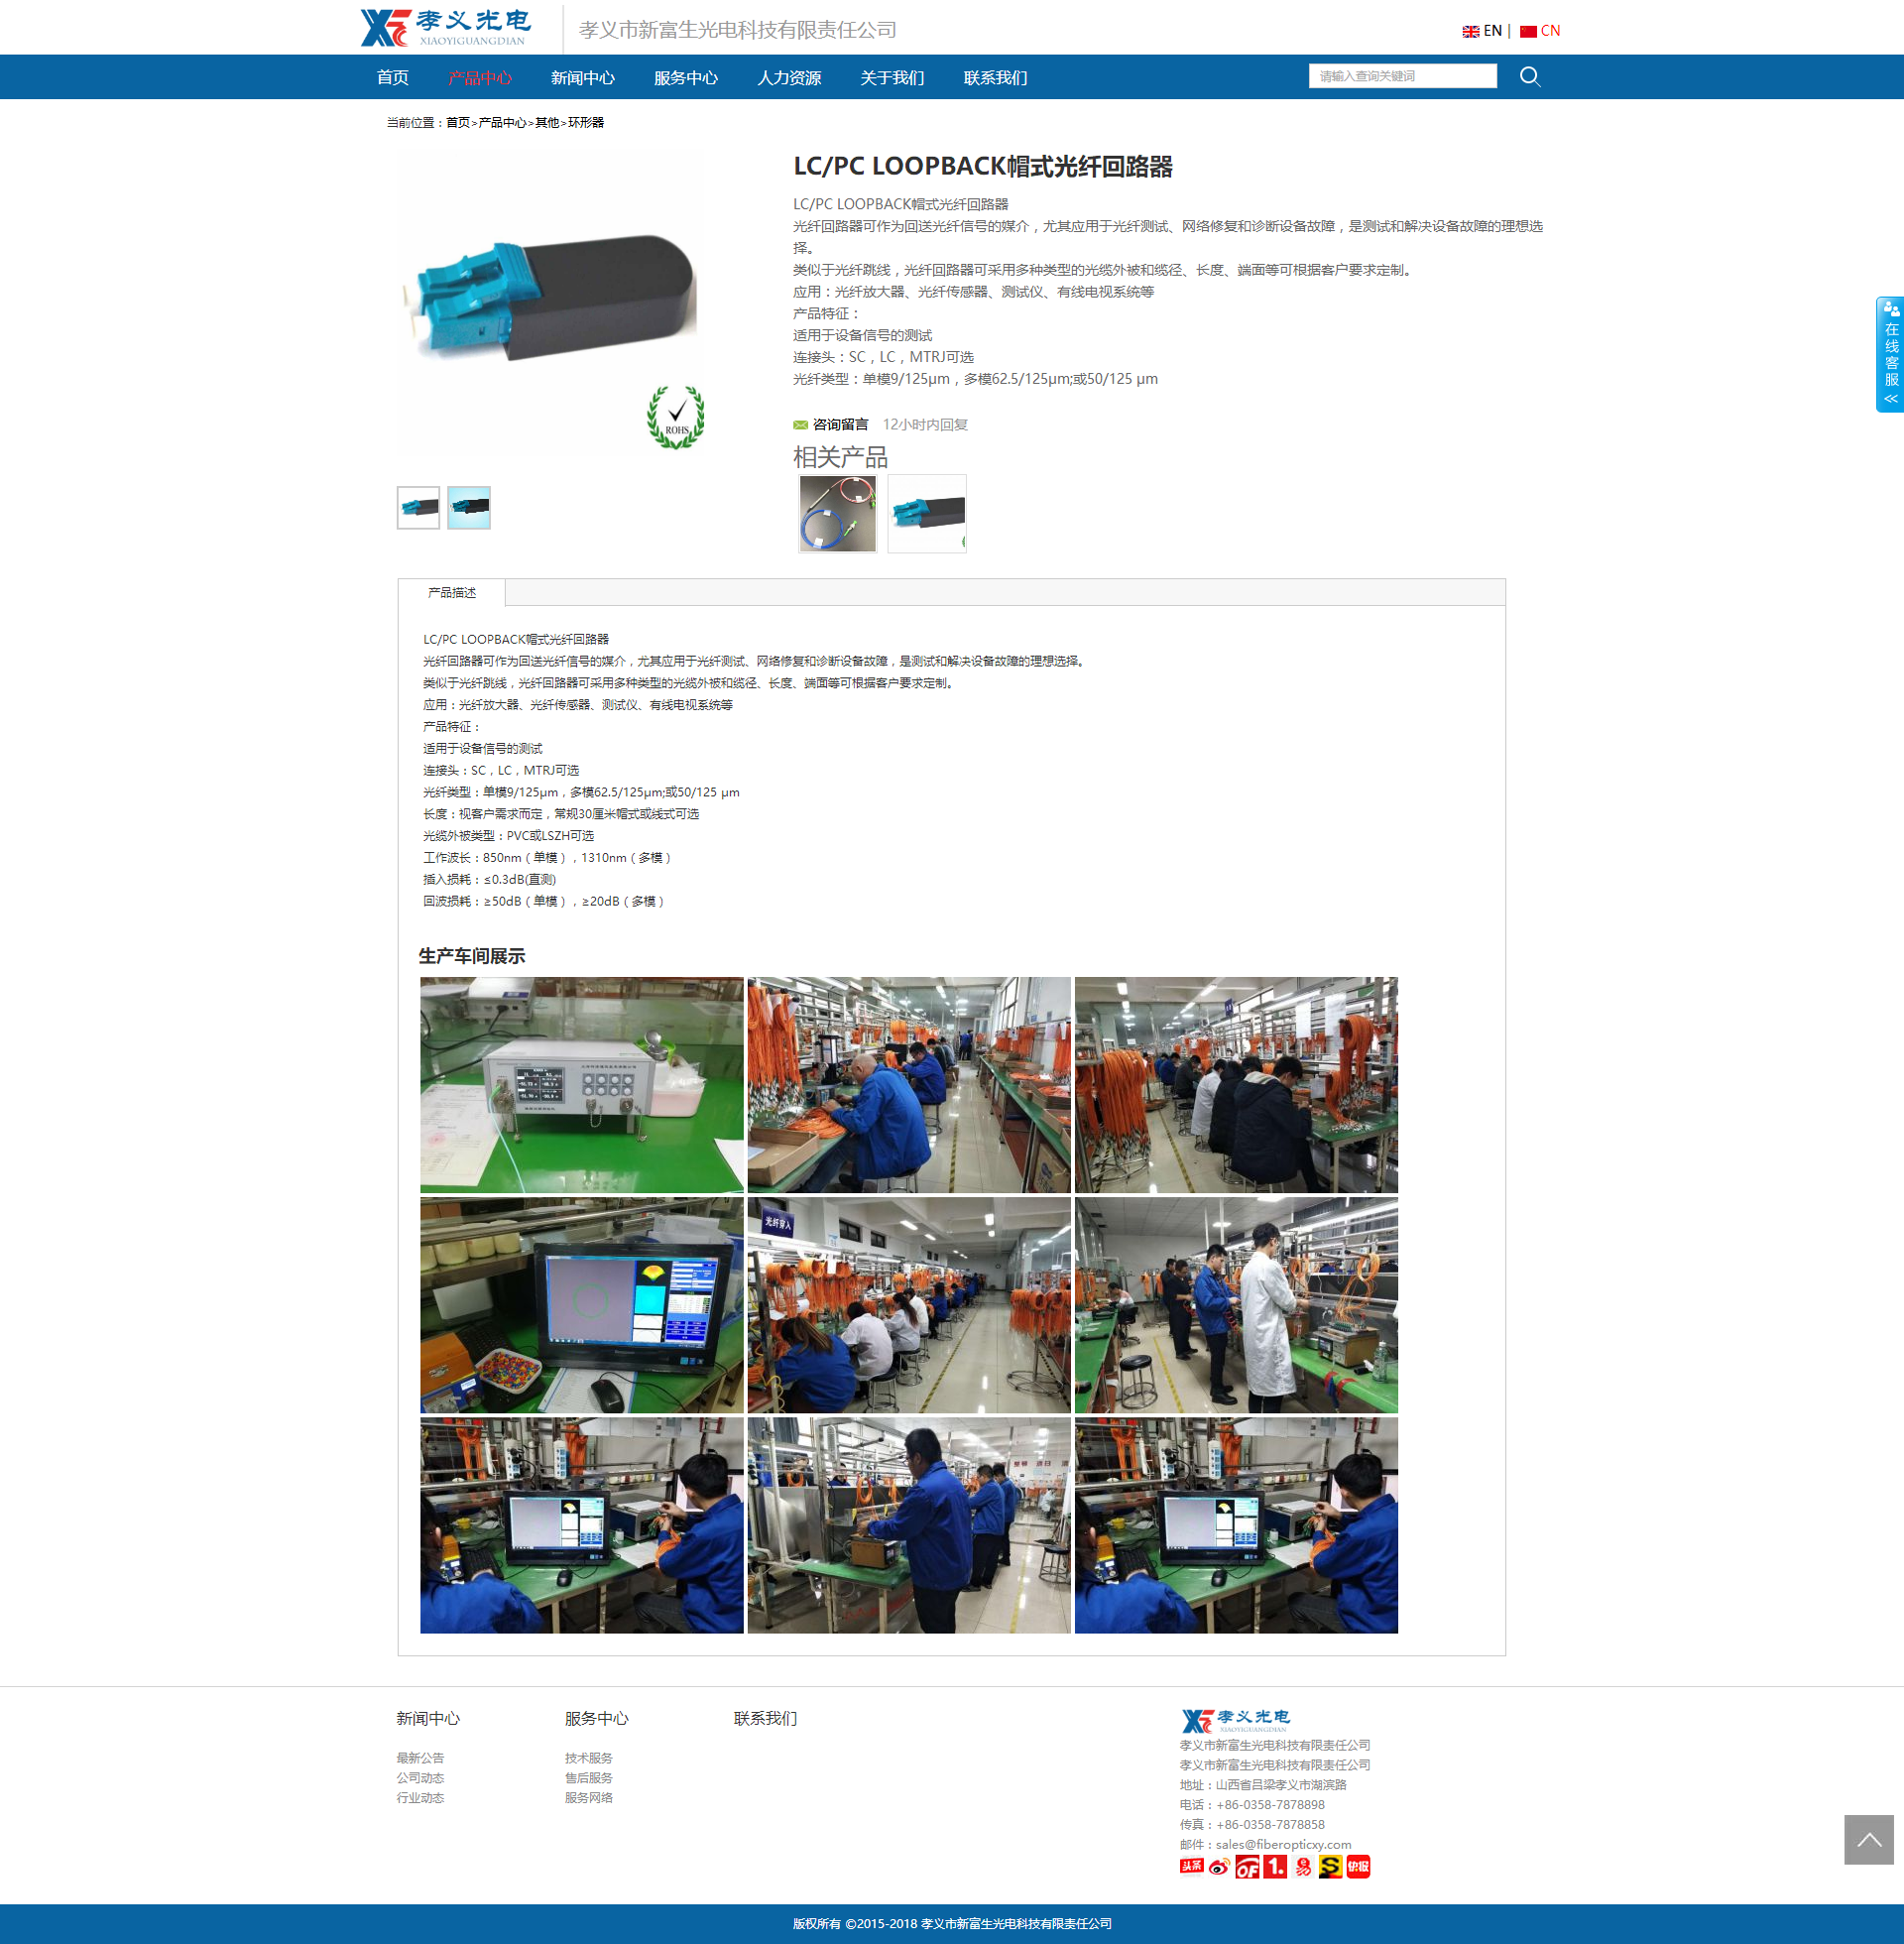Click the Toutiao (头条) share icon

[1191, 1866]
